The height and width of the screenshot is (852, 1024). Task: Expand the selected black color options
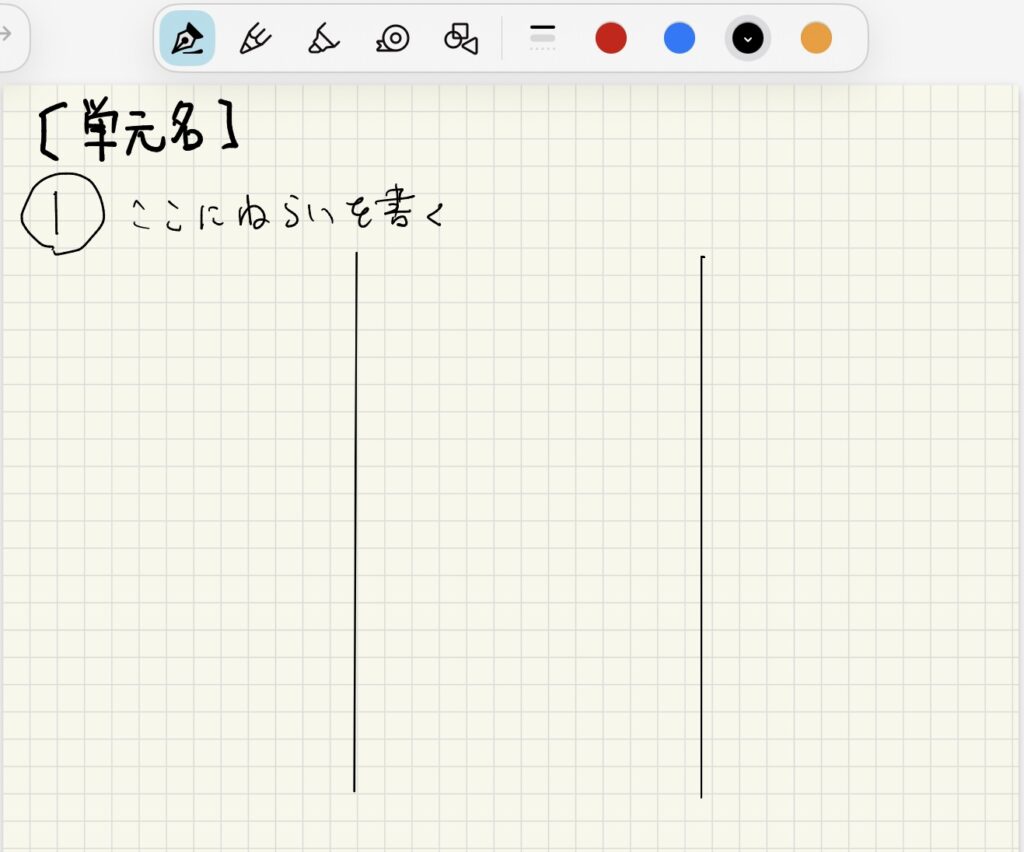tap(747, 39)
